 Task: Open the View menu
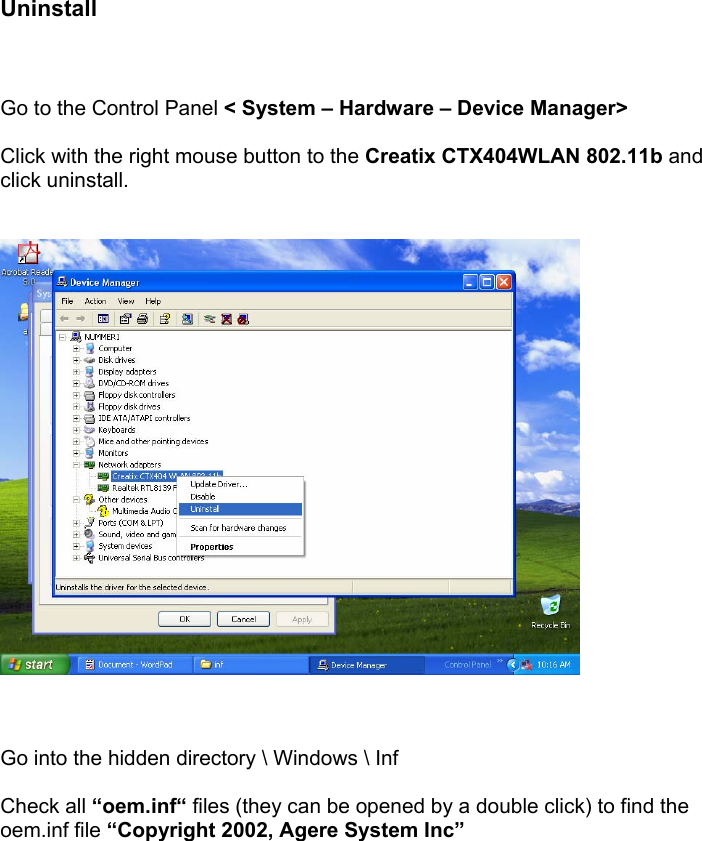point(125,301)
